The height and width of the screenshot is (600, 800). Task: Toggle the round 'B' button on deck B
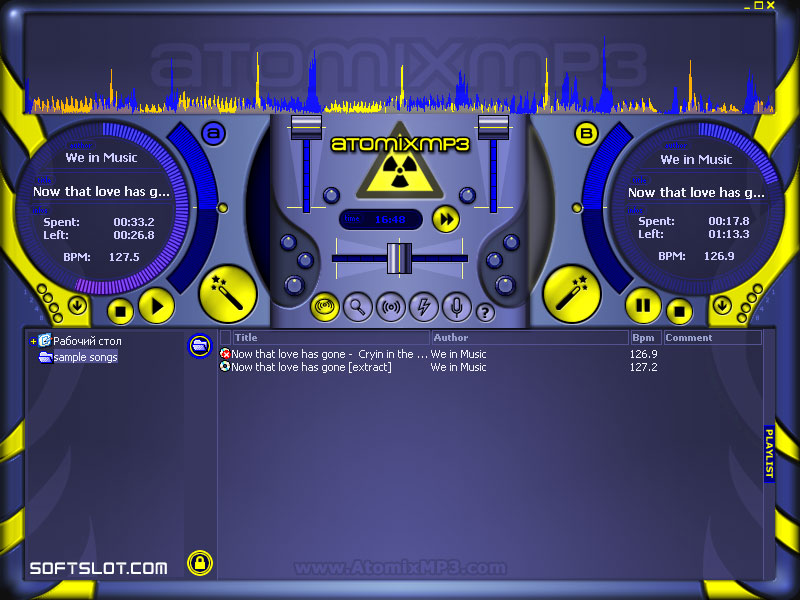tap(586, 134)
